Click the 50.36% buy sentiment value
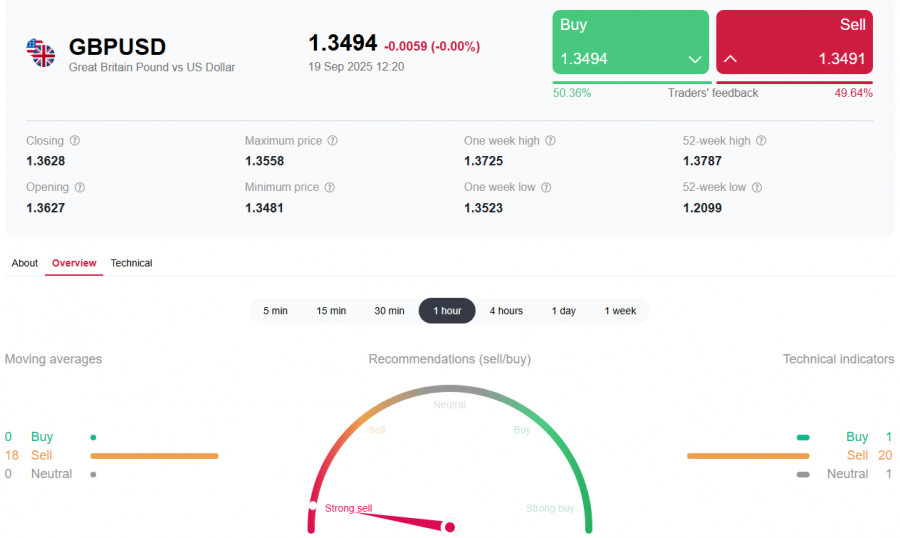Screen dimensions: 900x538 [x=572, y=93]
